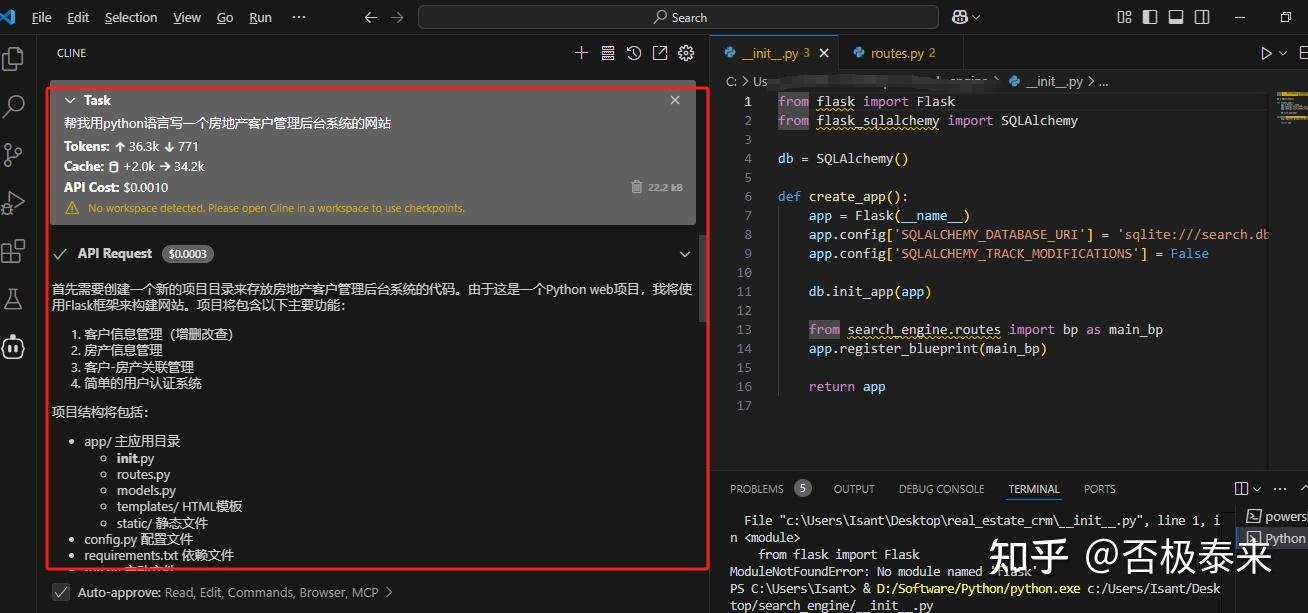Open the Search icon in activity bar
1308x613 pixels.
coord(14,106)
